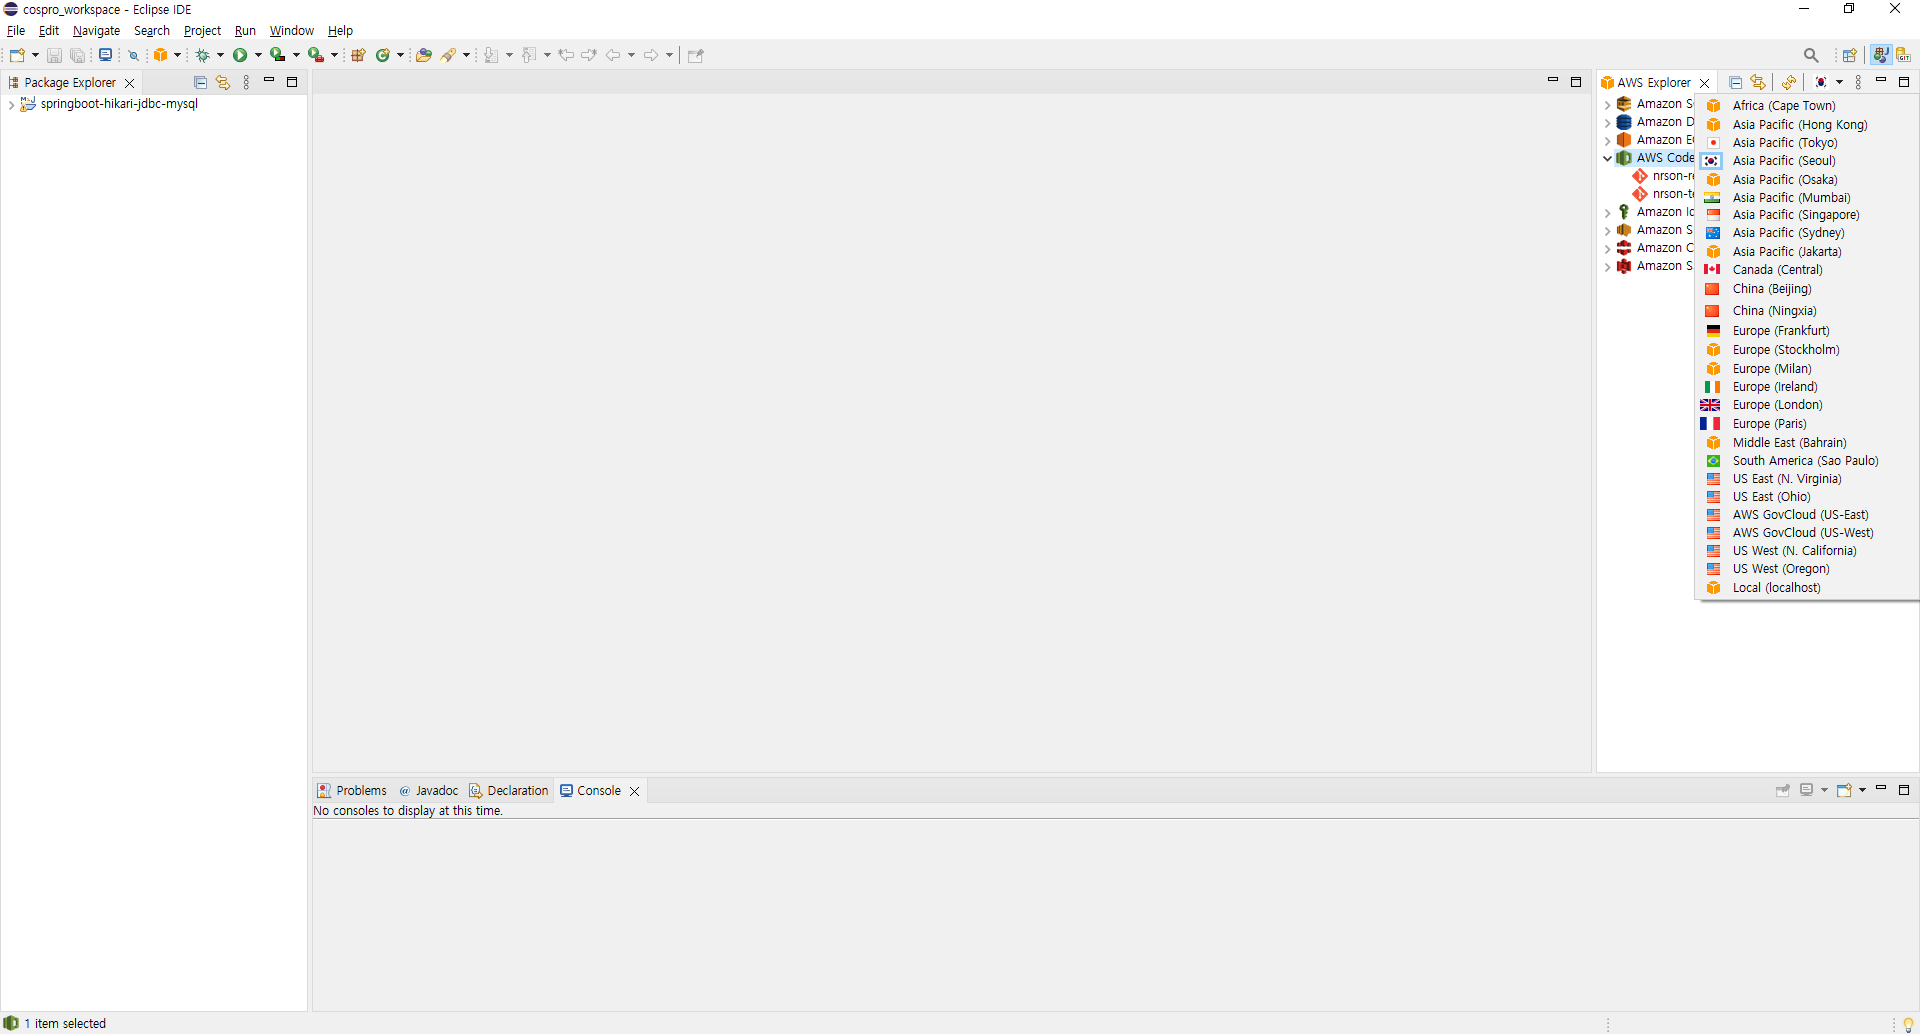The image size is (1920, 1034).
Task: Click the Refresh AWS Explorer icon
Action: point(1789,82)
